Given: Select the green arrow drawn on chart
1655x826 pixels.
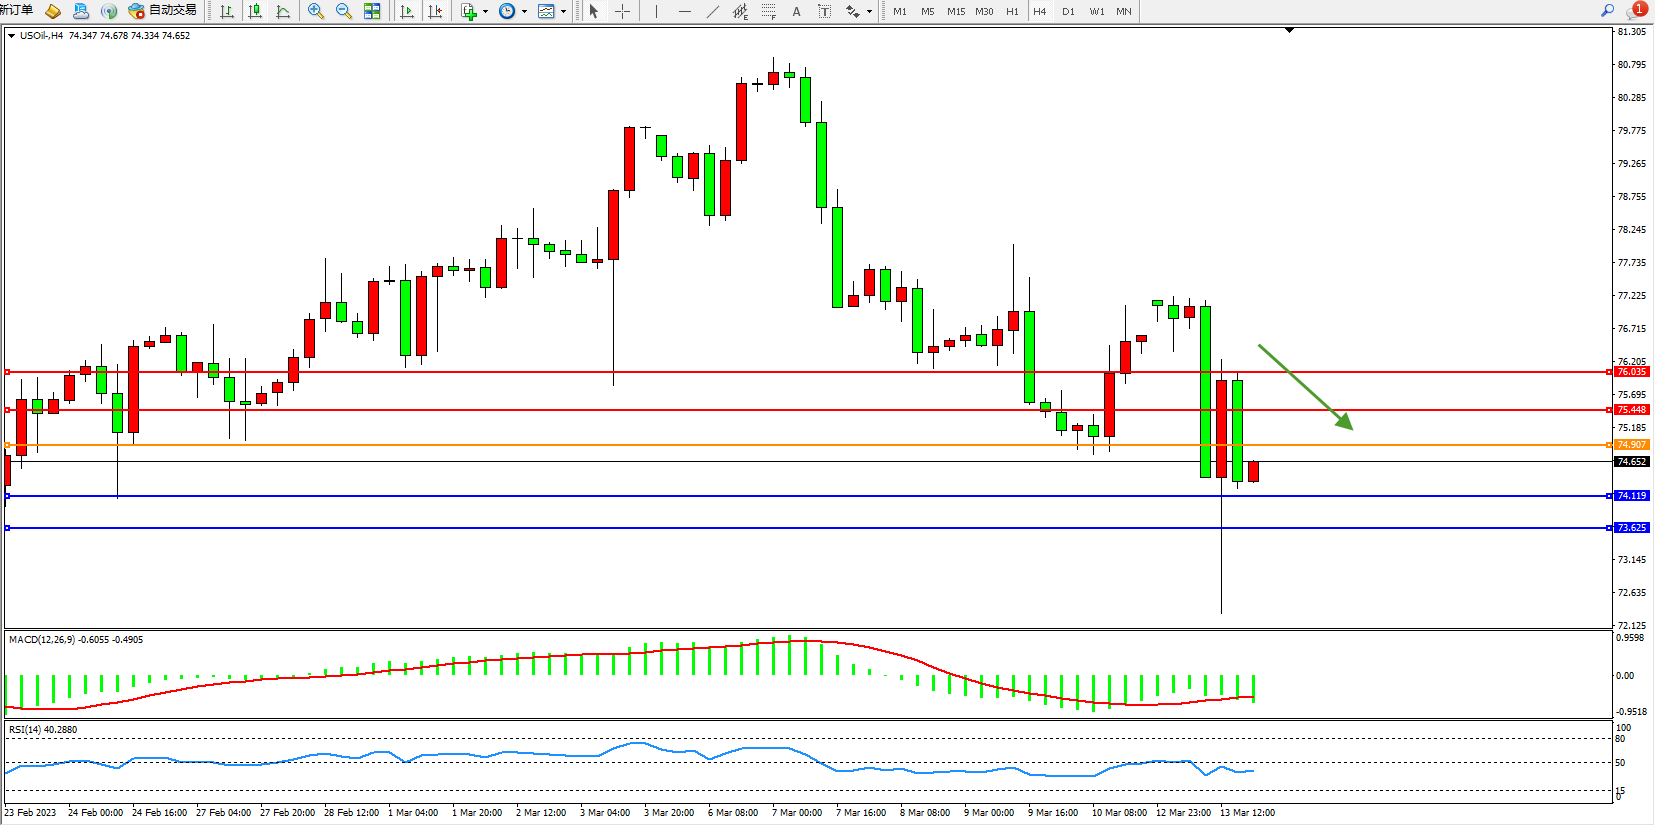Looking at the screenshot, I should point(1304,386).
